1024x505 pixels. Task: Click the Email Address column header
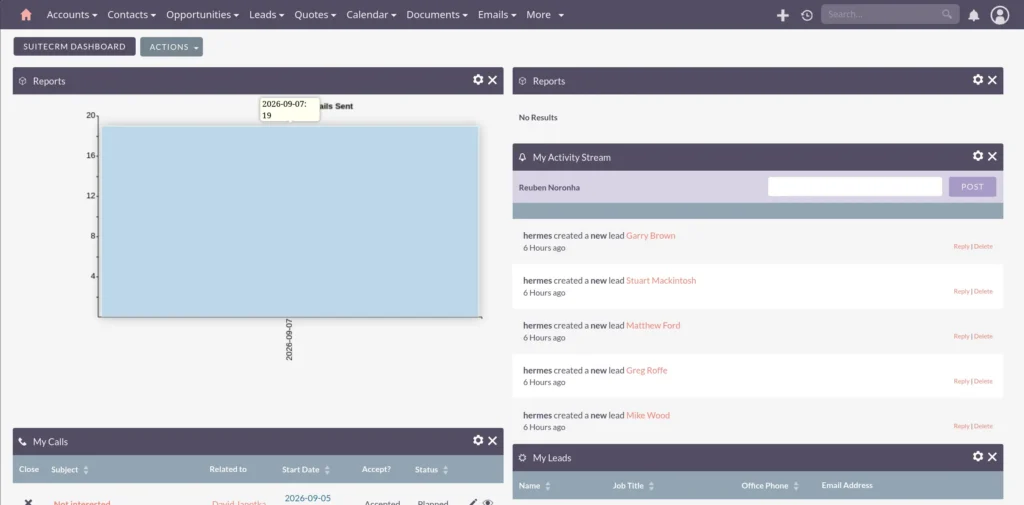(847, 486)
